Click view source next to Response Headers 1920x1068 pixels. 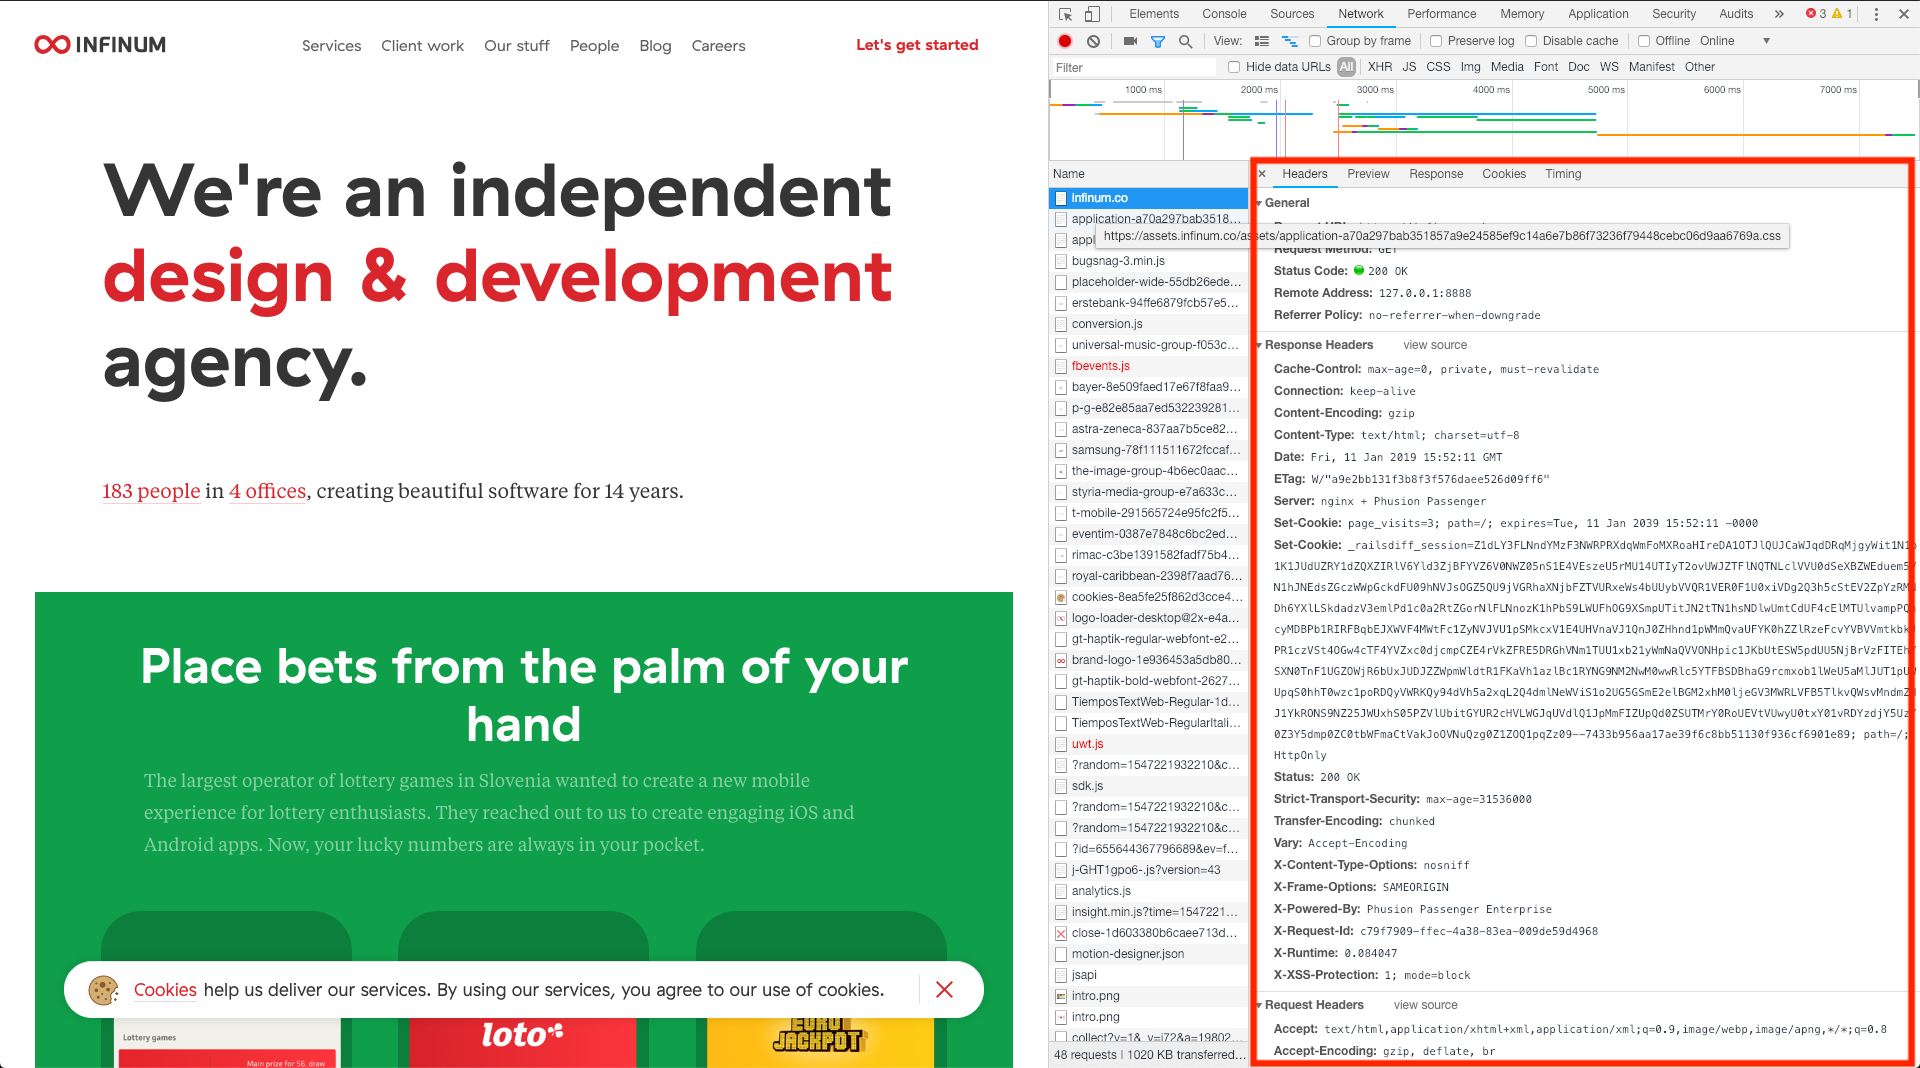coord(1434,345)
